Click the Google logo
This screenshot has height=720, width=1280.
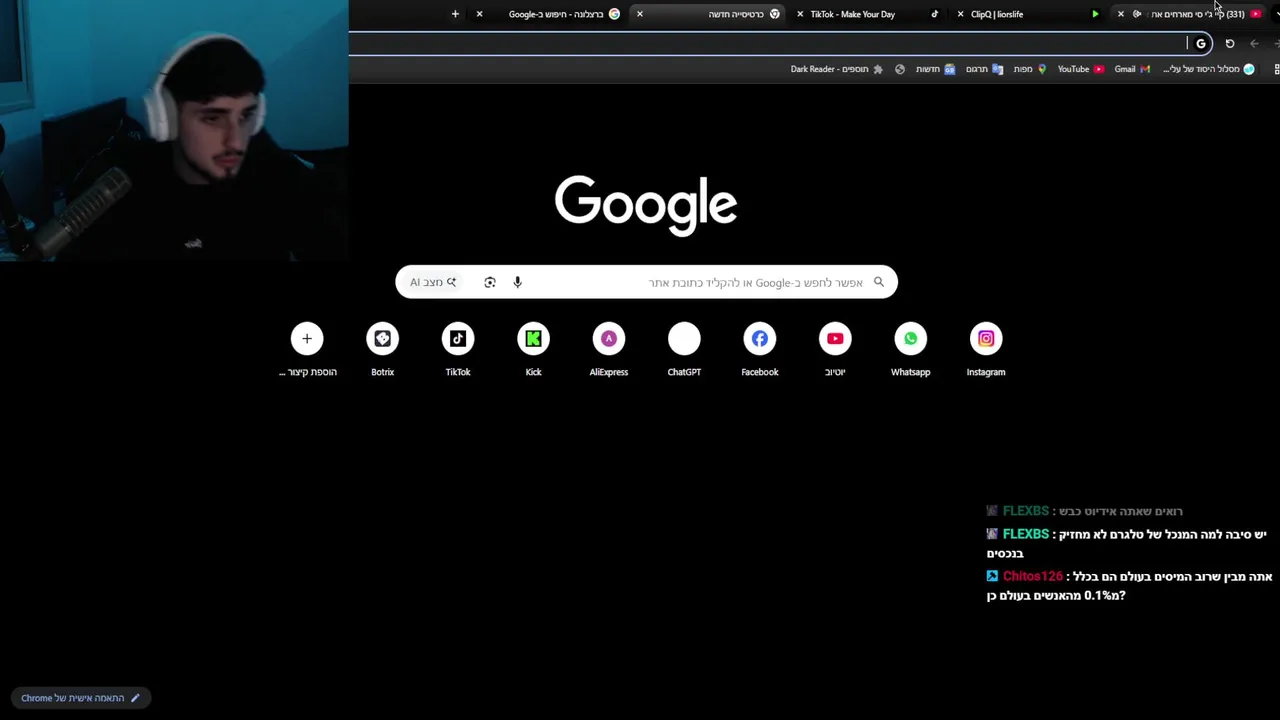pos(646,205)
